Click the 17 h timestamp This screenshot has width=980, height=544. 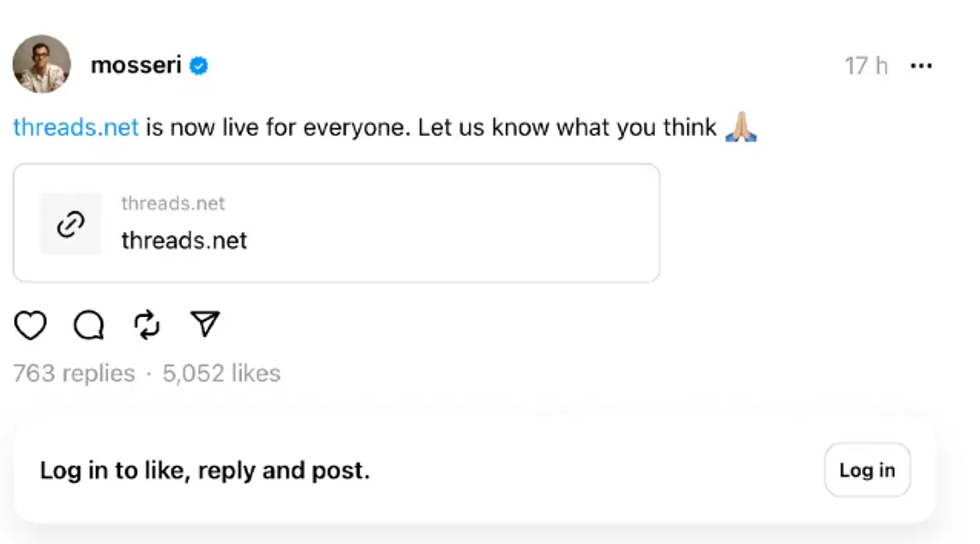point(866,66)
